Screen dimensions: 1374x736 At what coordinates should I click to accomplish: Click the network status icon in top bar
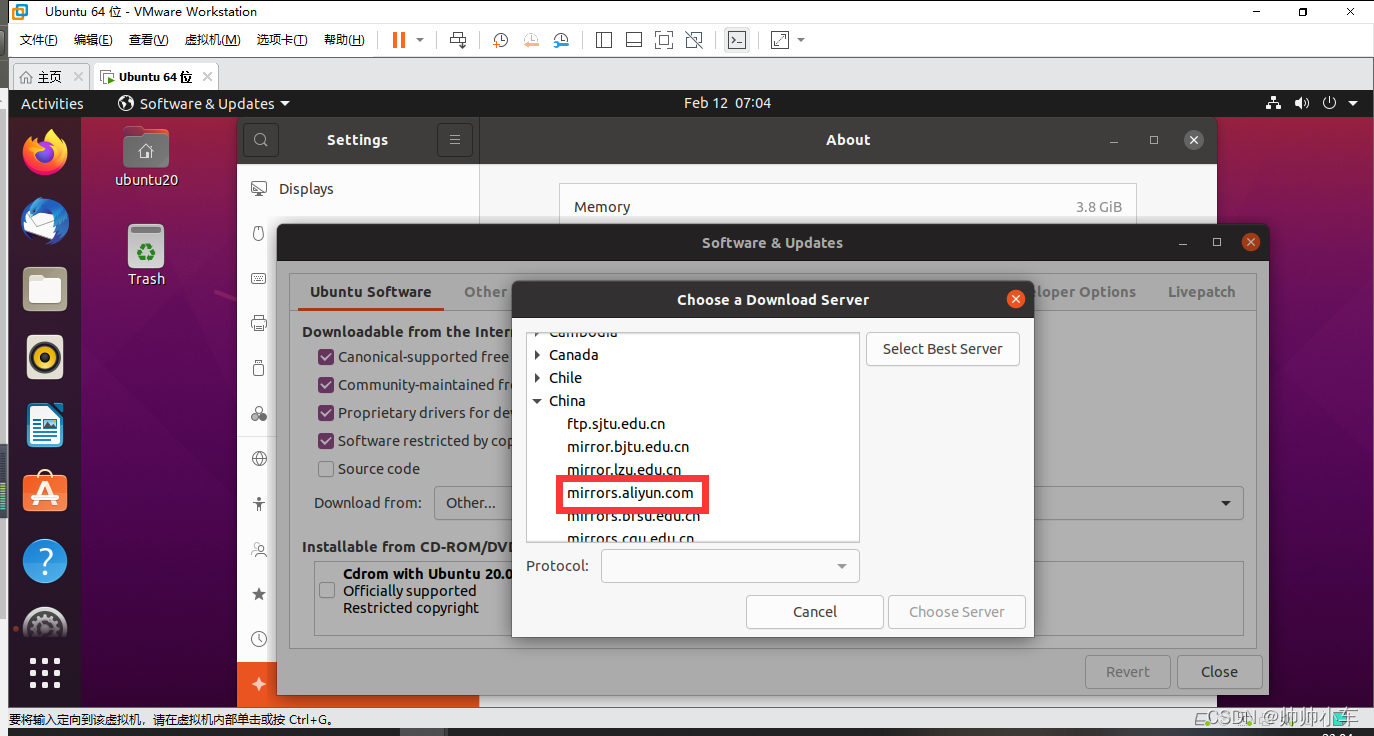pyautogui.click(x=1273, y=103)
